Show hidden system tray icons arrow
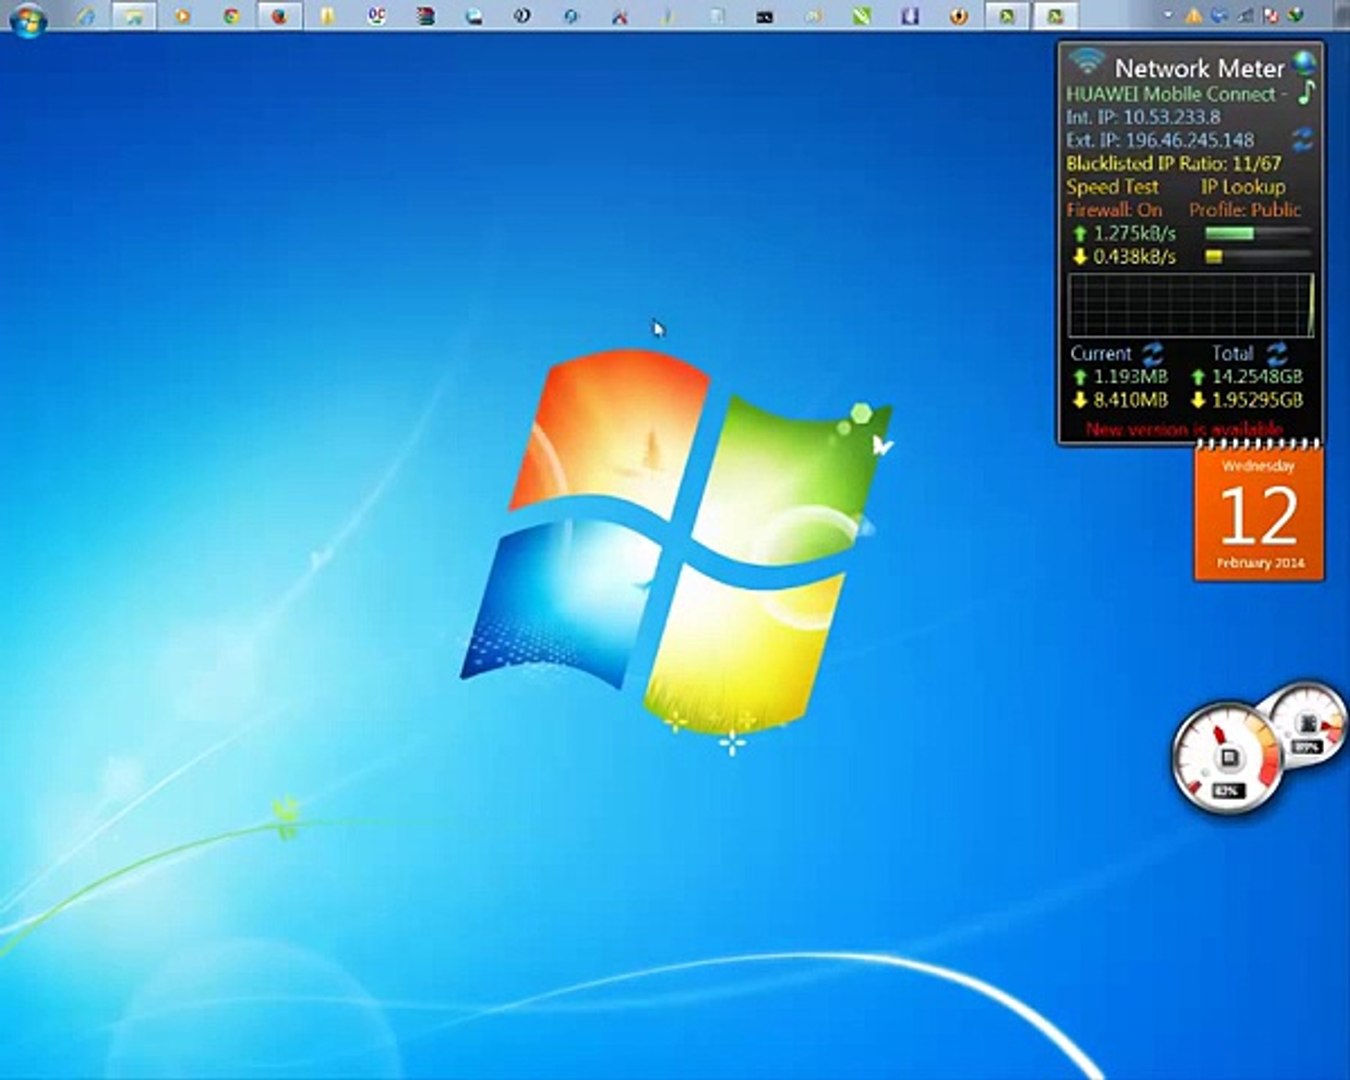The image size is (1350, 1080). pos(1167,16)
